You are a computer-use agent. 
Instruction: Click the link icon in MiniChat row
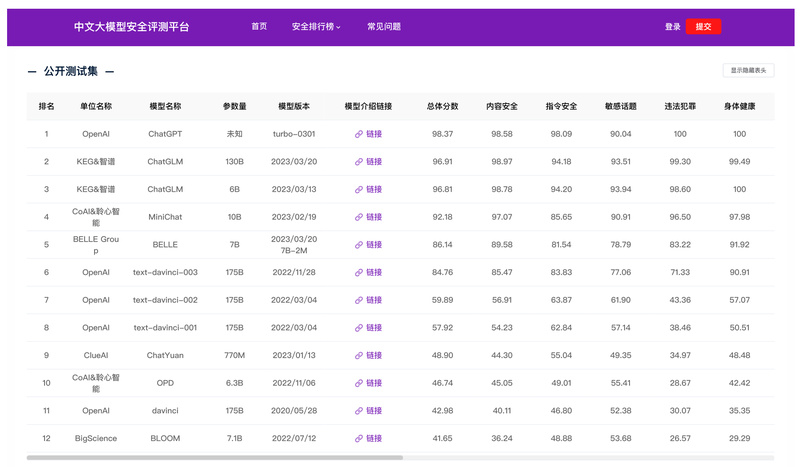click(x=359, y=217)
